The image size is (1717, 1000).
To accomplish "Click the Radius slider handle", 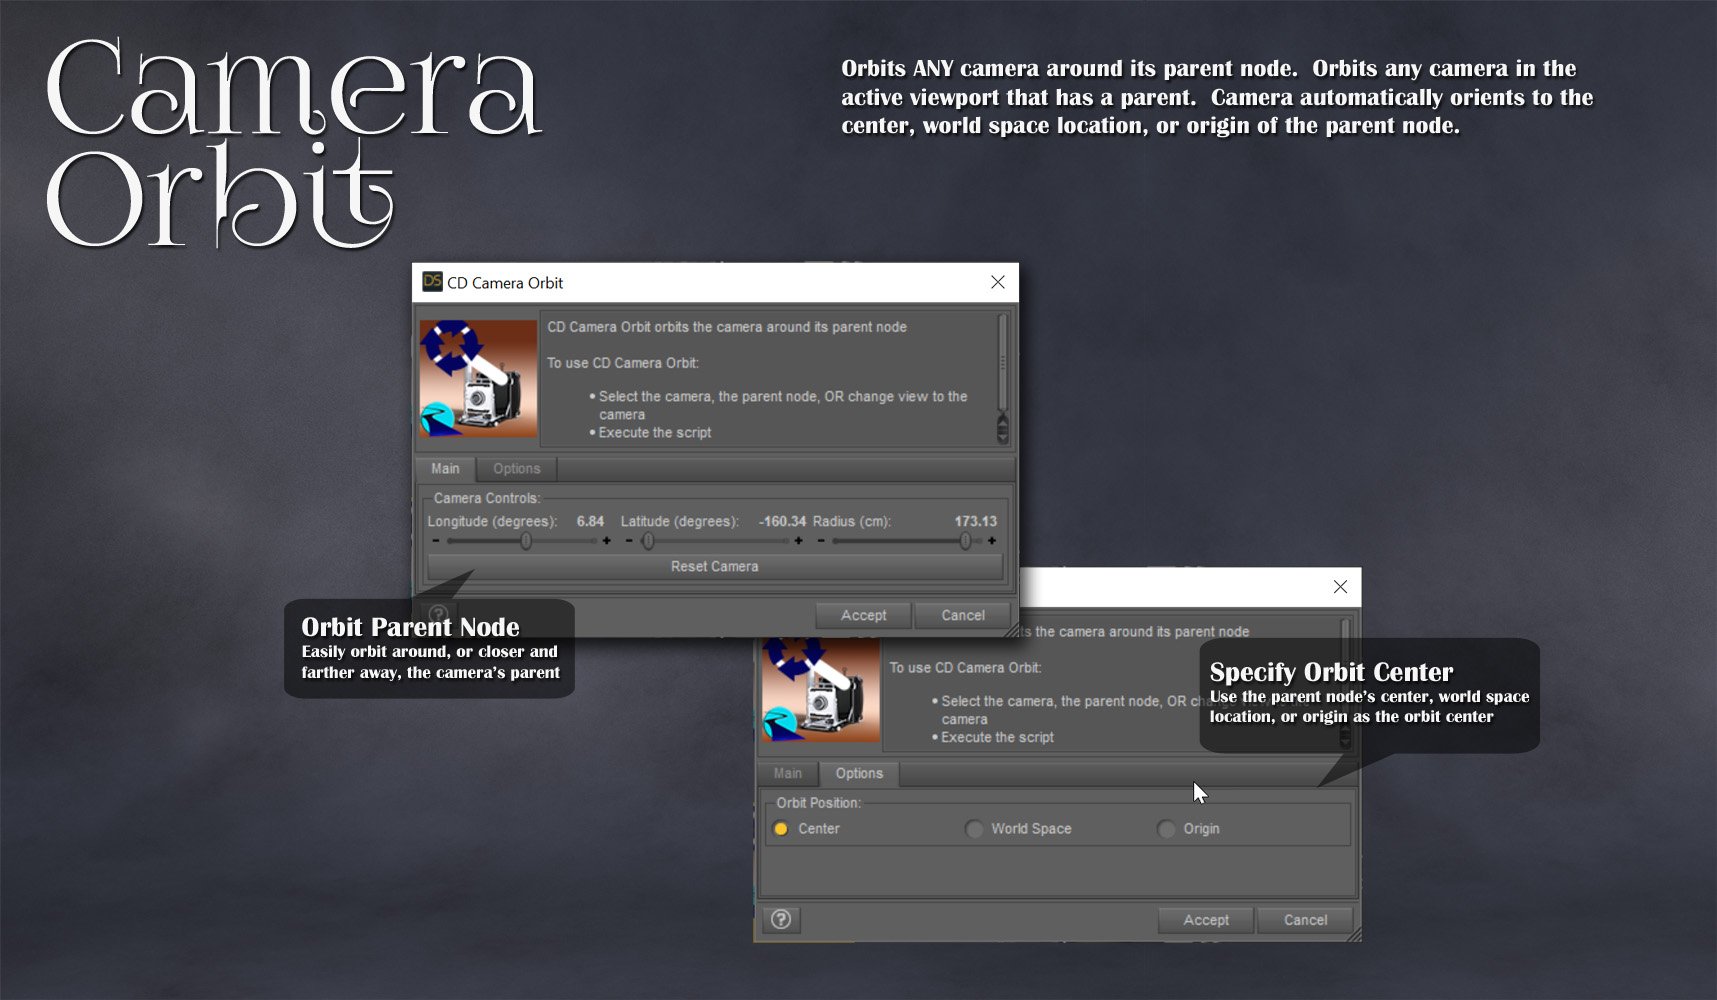I will [x=966, y=540].
